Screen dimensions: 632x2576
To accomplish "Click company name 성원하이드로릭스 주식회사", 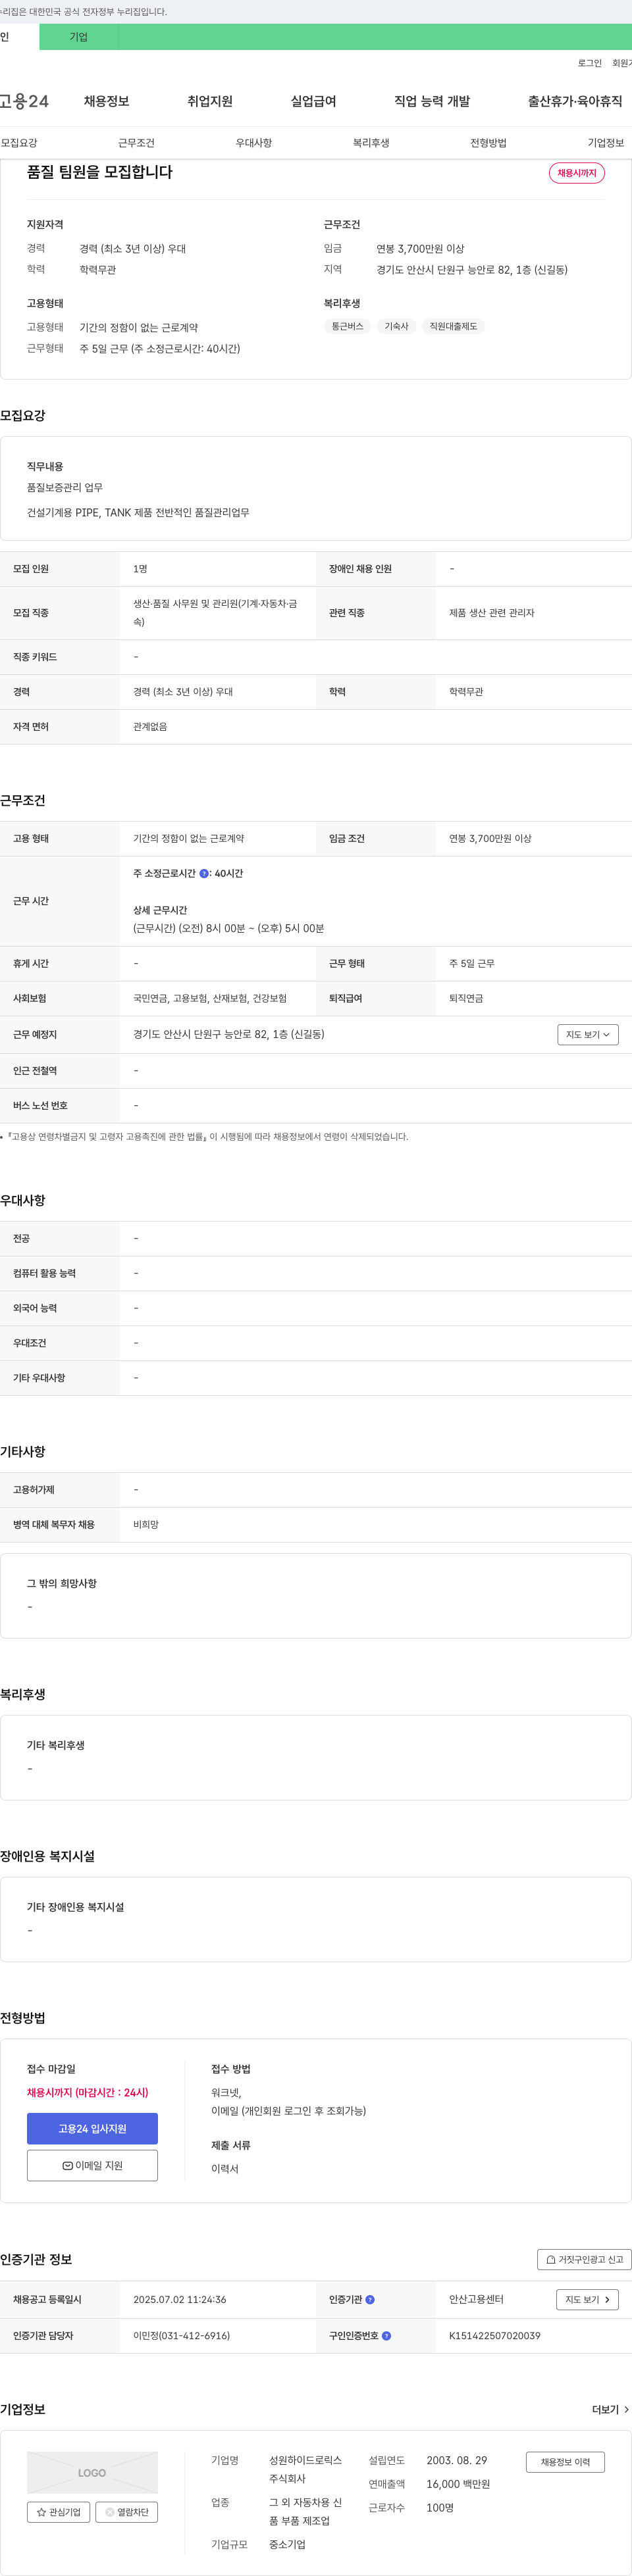I will pos(305,2469).
